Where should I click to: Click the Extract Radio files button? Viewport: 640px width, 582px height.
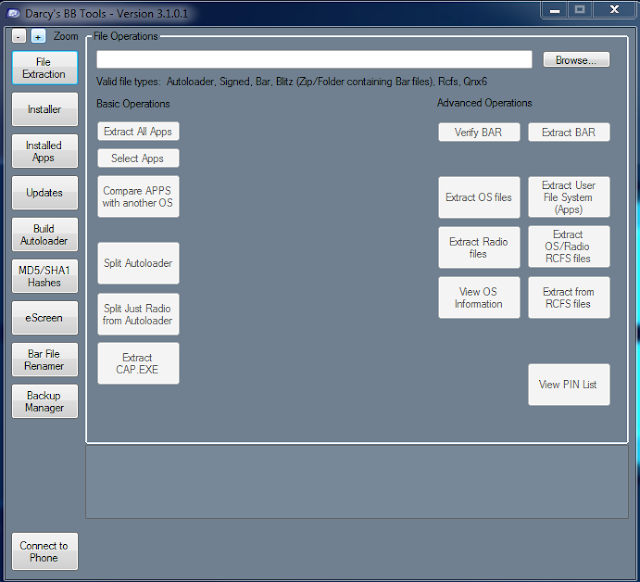[479, 247]
